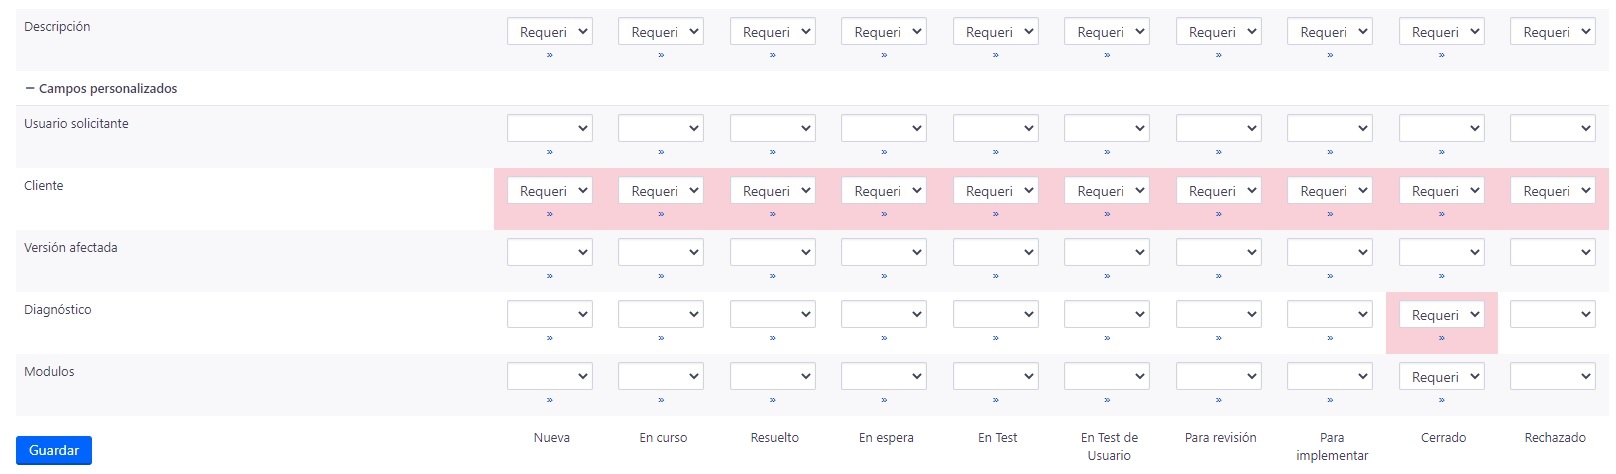1616x474 pixels.
Task: Open the Diagnóstico dropdown for Resuelto status
Action: tap(773, 315)
